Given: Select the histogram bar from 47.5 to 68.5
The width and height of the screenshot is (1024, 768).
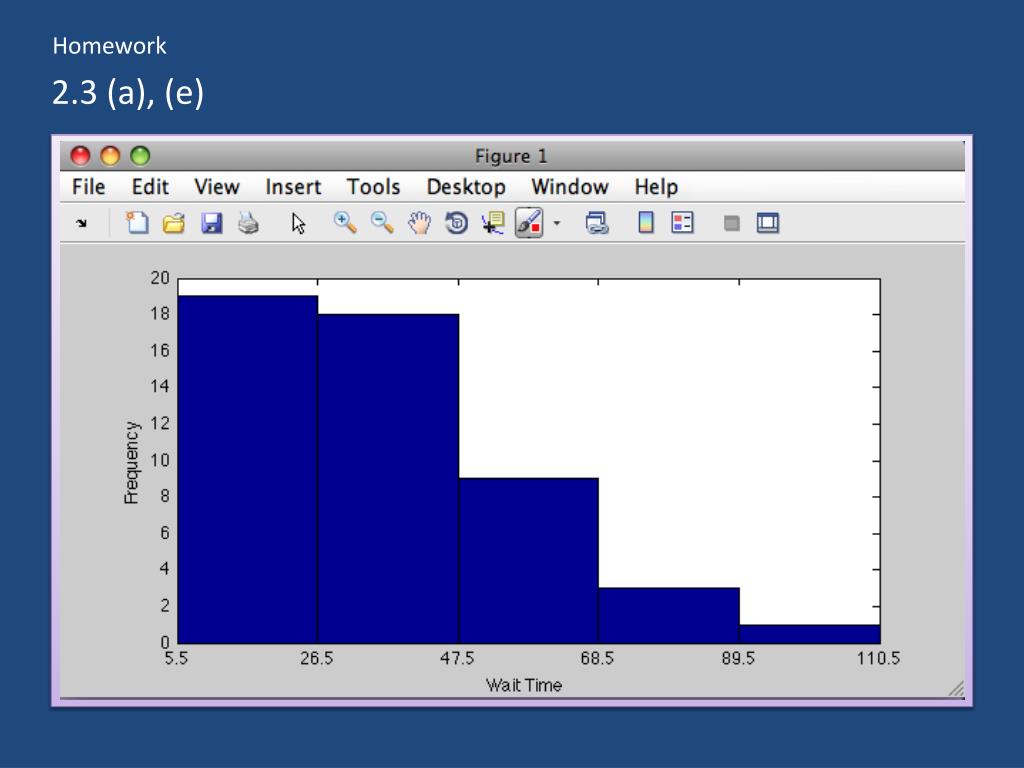Looking at the screenshot, I should 529,561.
